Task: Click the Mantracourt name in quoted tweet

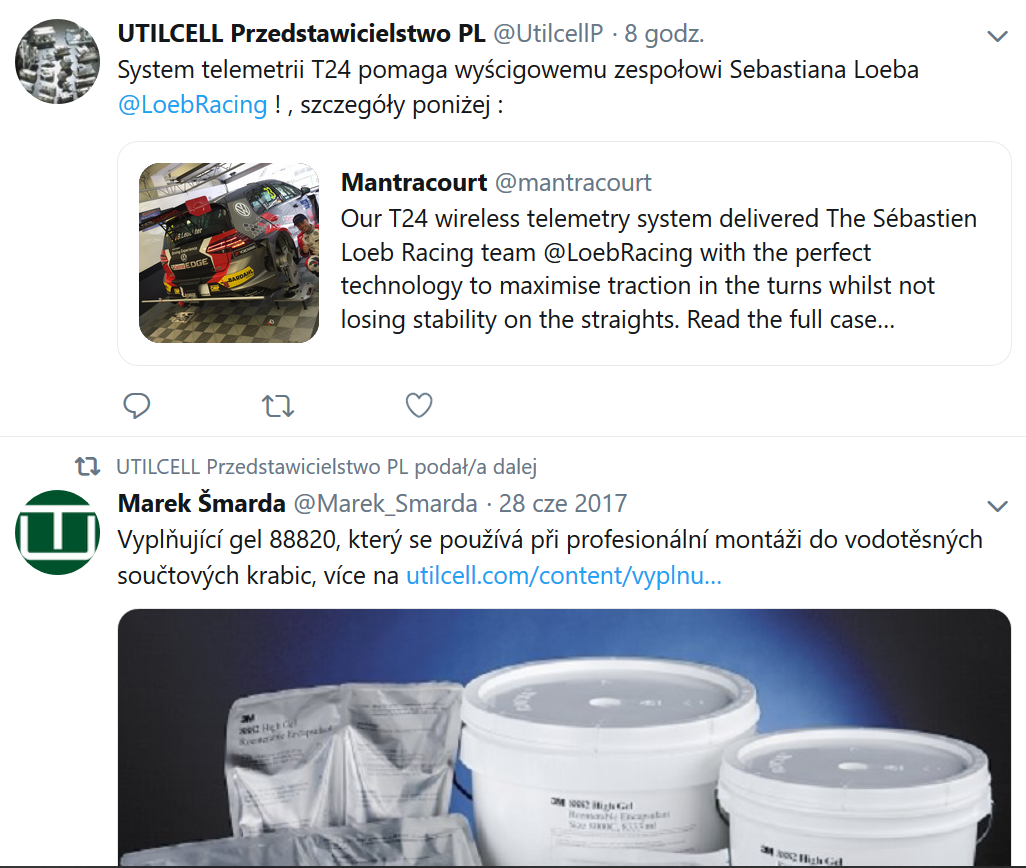Action: (414, 182)
